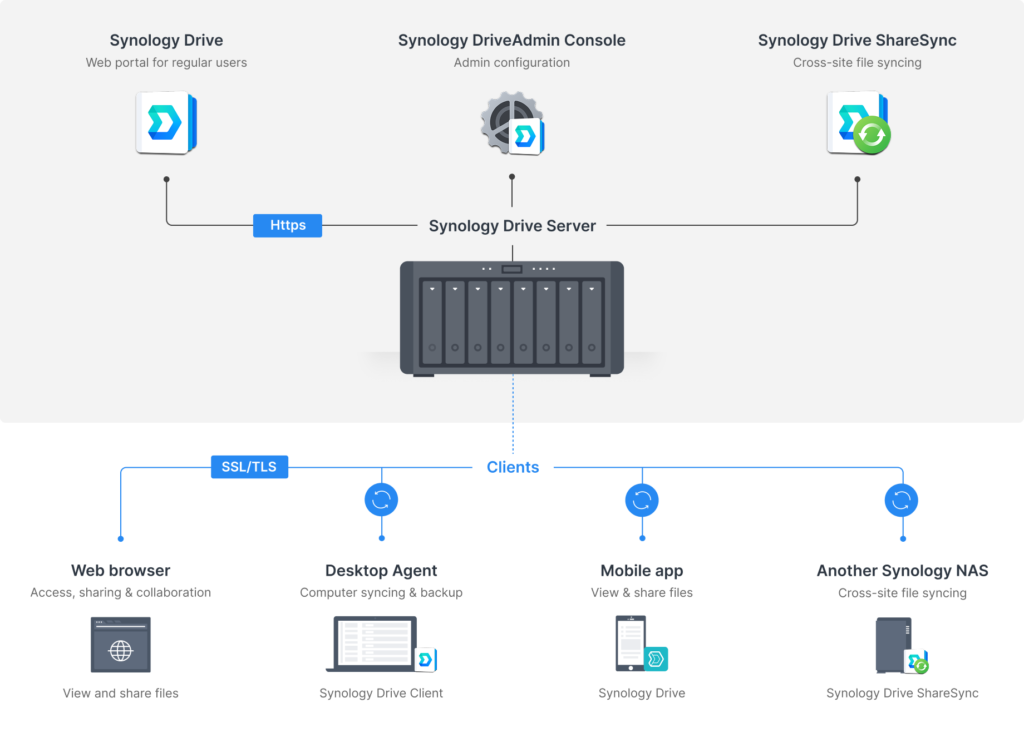Click 'Web portal for regular users' text

[167, 63]
